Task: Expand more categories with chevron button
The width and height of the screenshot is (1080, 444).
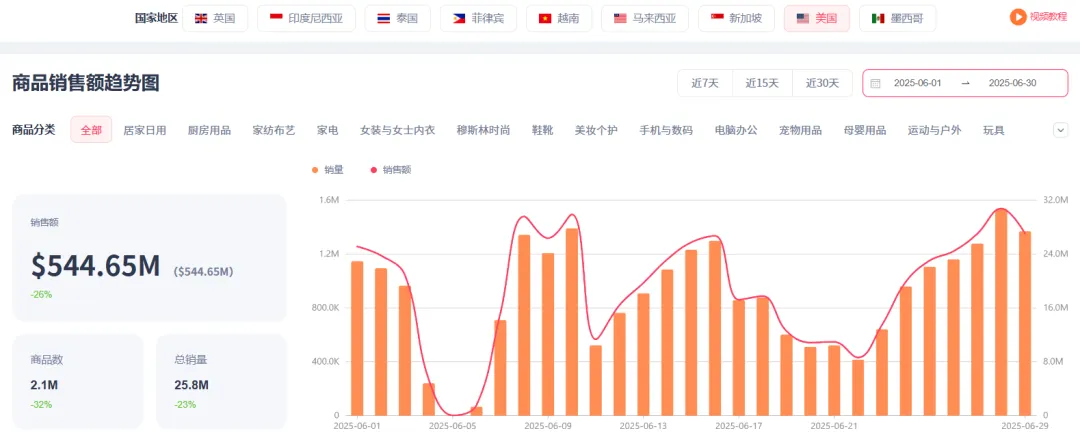Action: click(1060, 129)
